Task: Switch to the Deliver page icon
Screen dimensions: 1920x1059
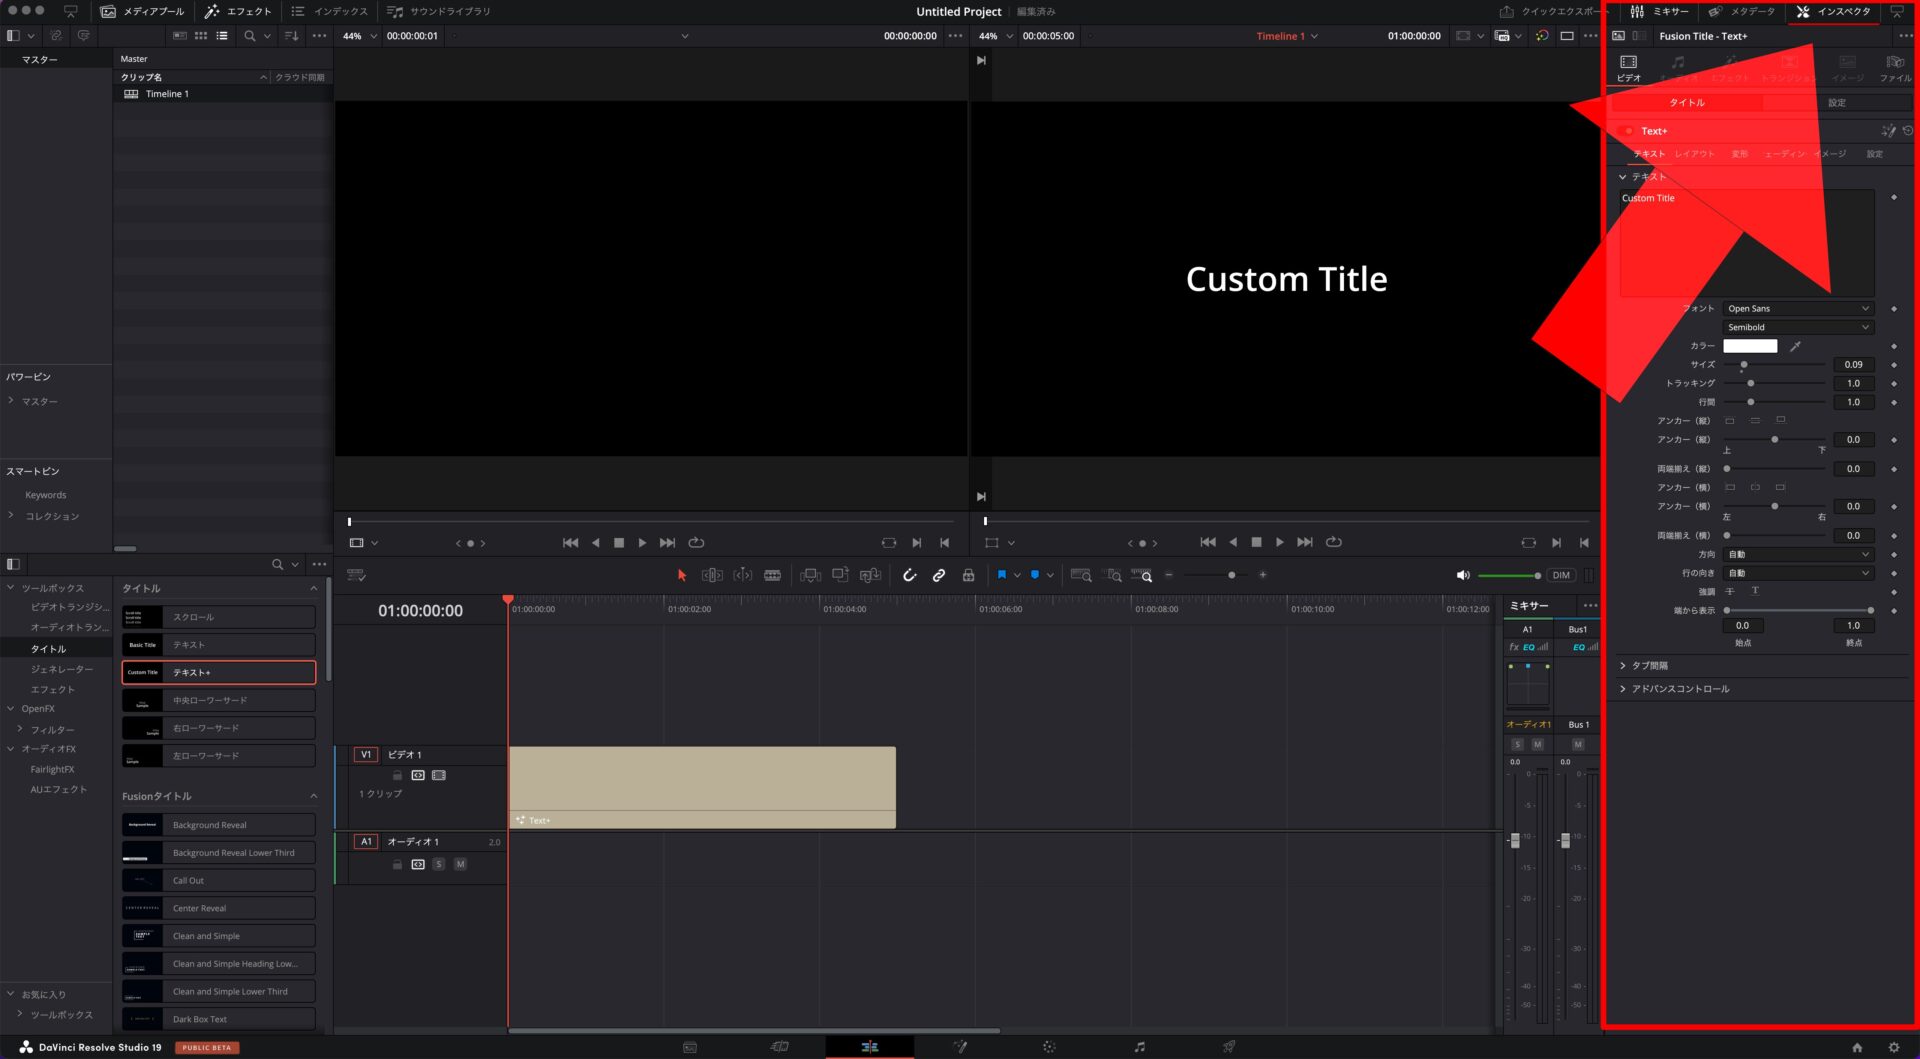Action: click(x=1229, y=1047)
